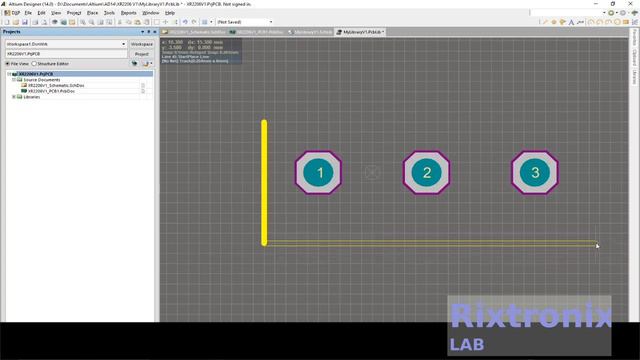Select XR2206V1_PCB1.PcbDoc in project tree
The width and height of the screenshot is (640, 360).
click(x=51, y=91)
